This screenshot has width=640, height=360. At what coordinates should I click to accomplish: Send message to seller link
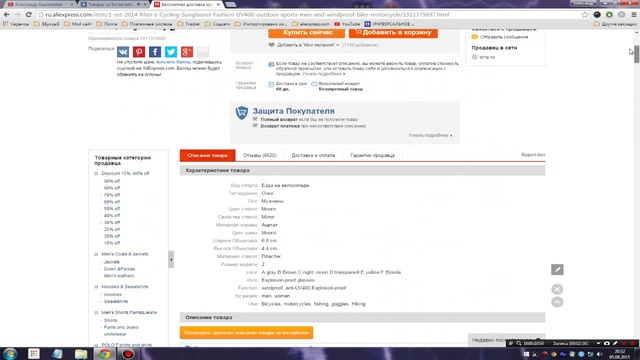(x=504, y=37)
